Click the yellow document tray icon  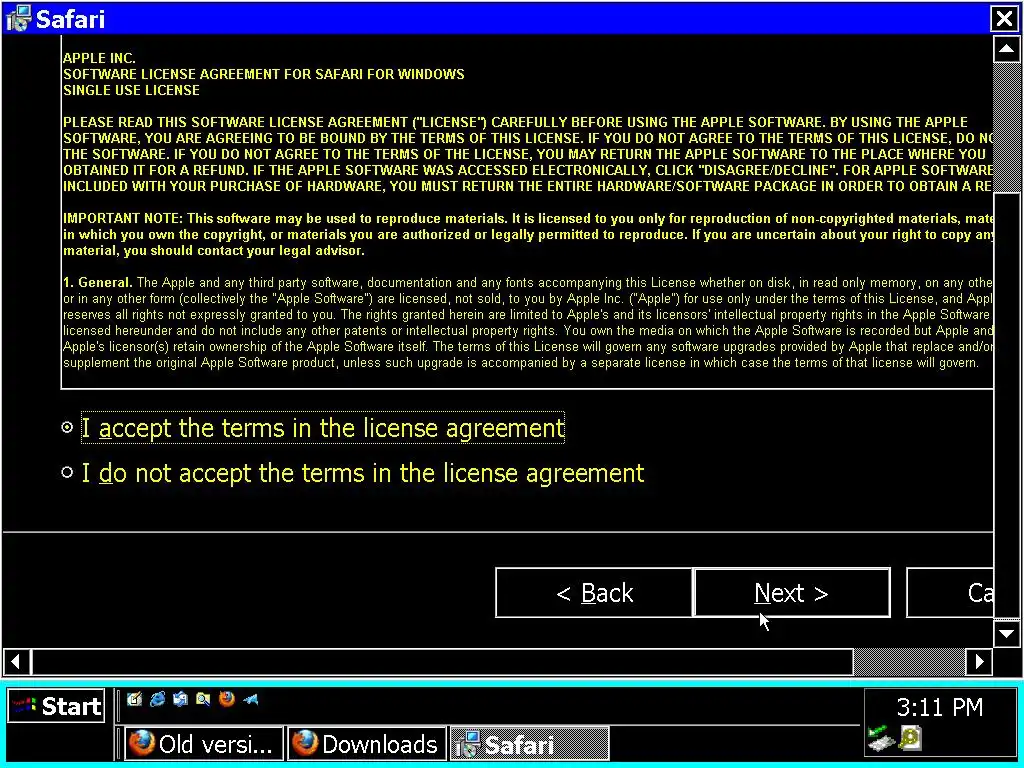[x=909, y=738]
